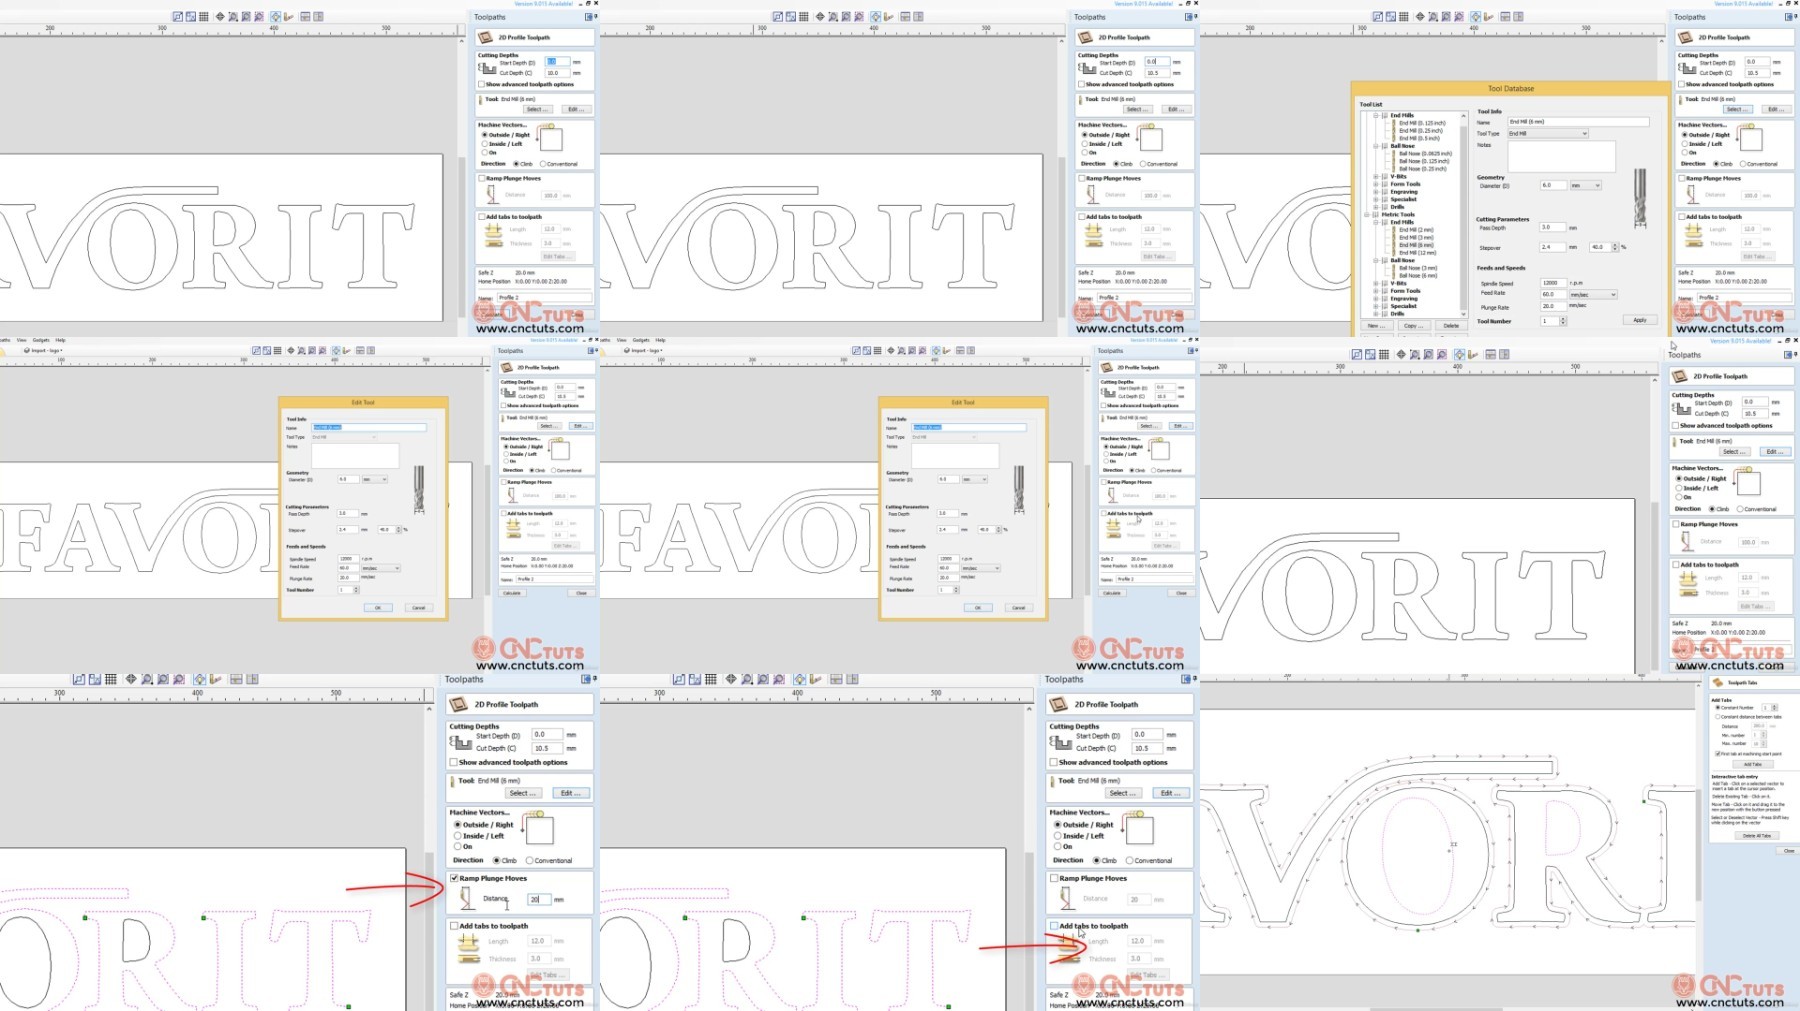Click pink zoom-selected magnifier, Tool Database window toolbar
This screenshot has height=1011, width=1800.
pos(1459,17)
